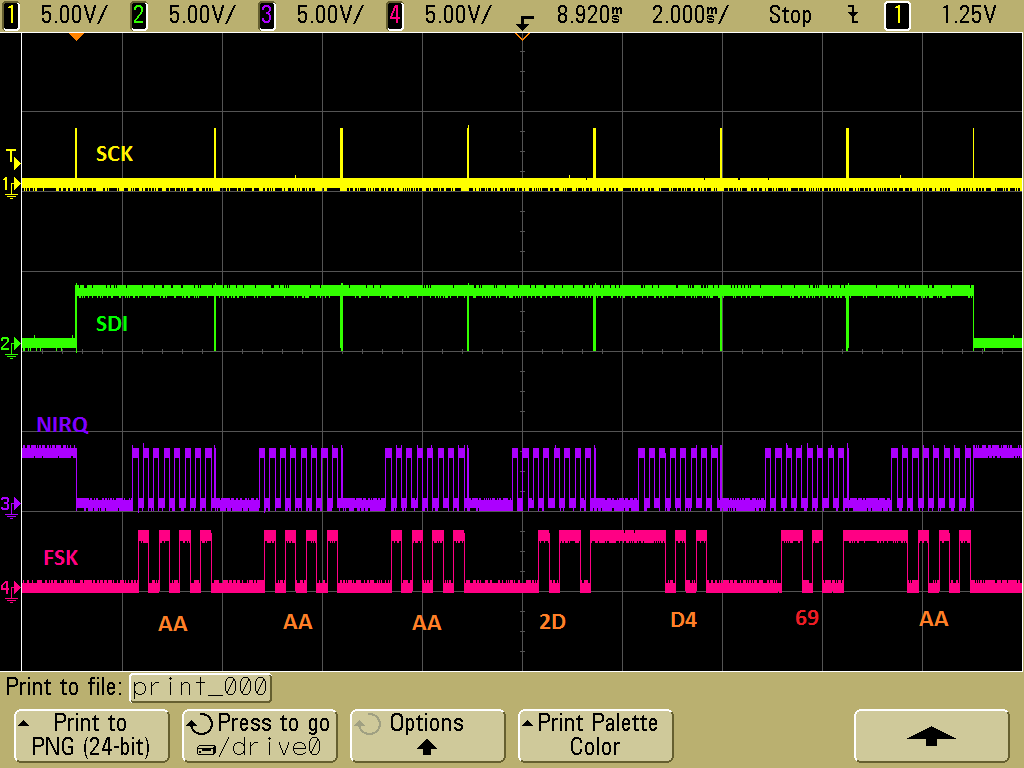Open the Options softkey menu
The height and width of the screenshot is (768, 1024).
click(427, 735)
